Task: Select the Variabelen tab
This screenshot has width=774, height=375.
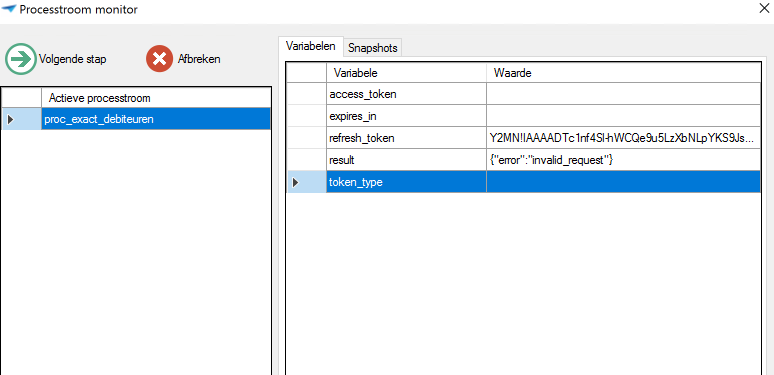Action: [x=311, y=46]
